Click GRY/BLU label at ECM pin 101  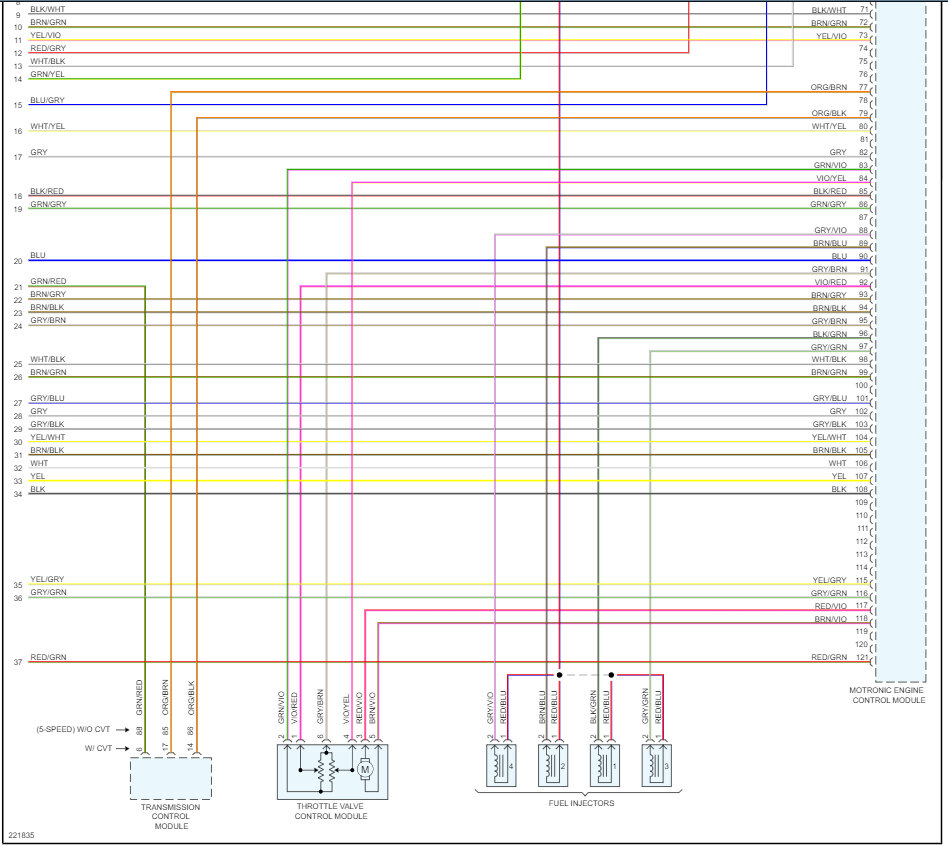(x=830, y=399)
